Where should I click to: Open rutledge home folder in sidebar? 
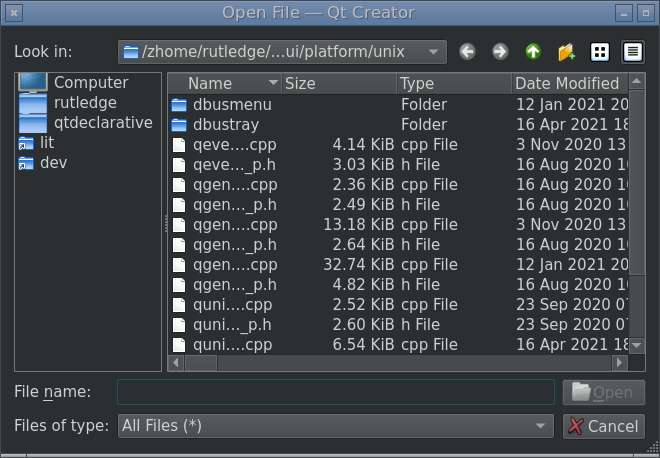85,102
